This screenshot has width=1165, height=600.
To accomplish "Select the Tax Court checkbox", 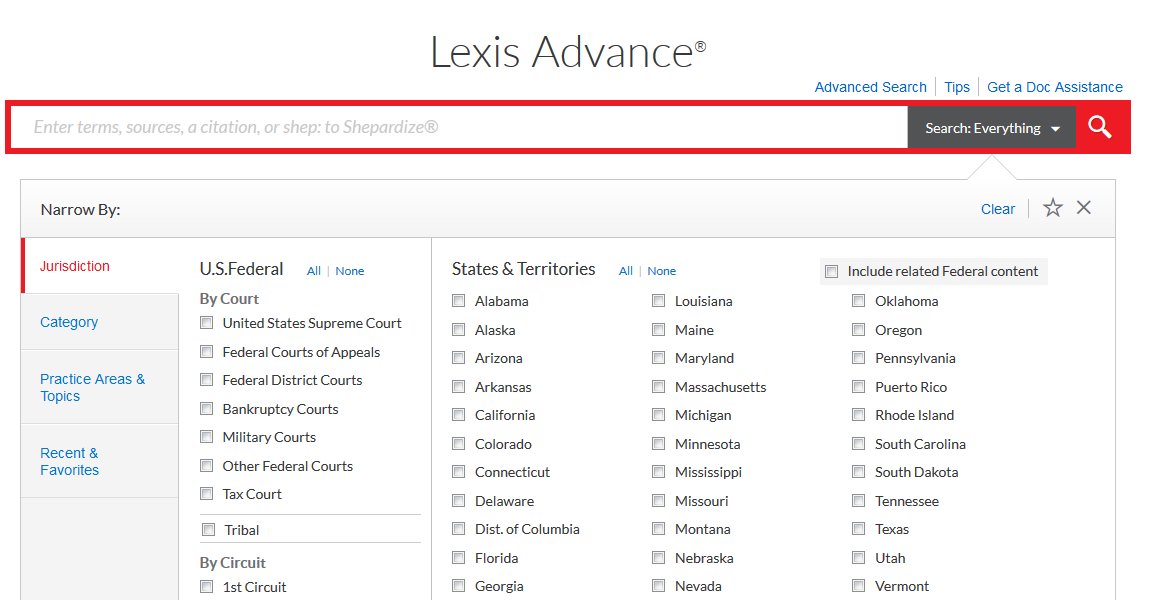I will pos(206,494).
